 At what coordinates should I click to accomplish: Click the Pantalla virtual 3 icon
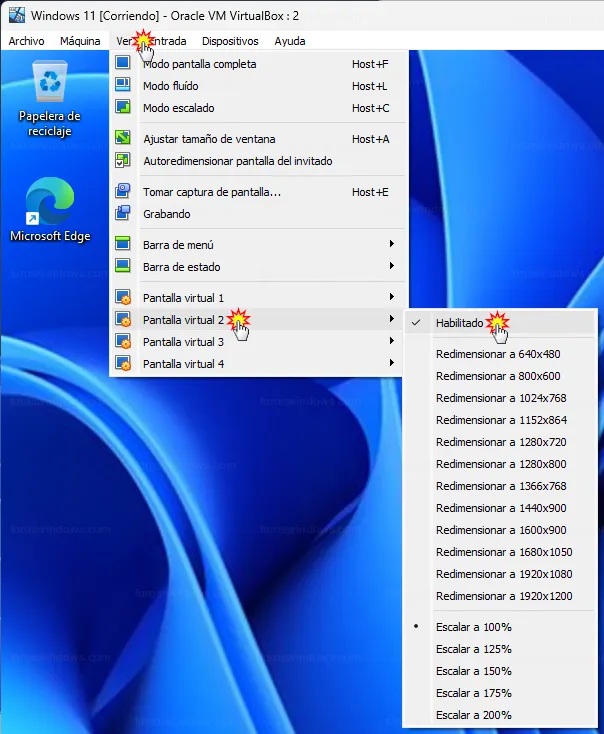tap(123, 341)
